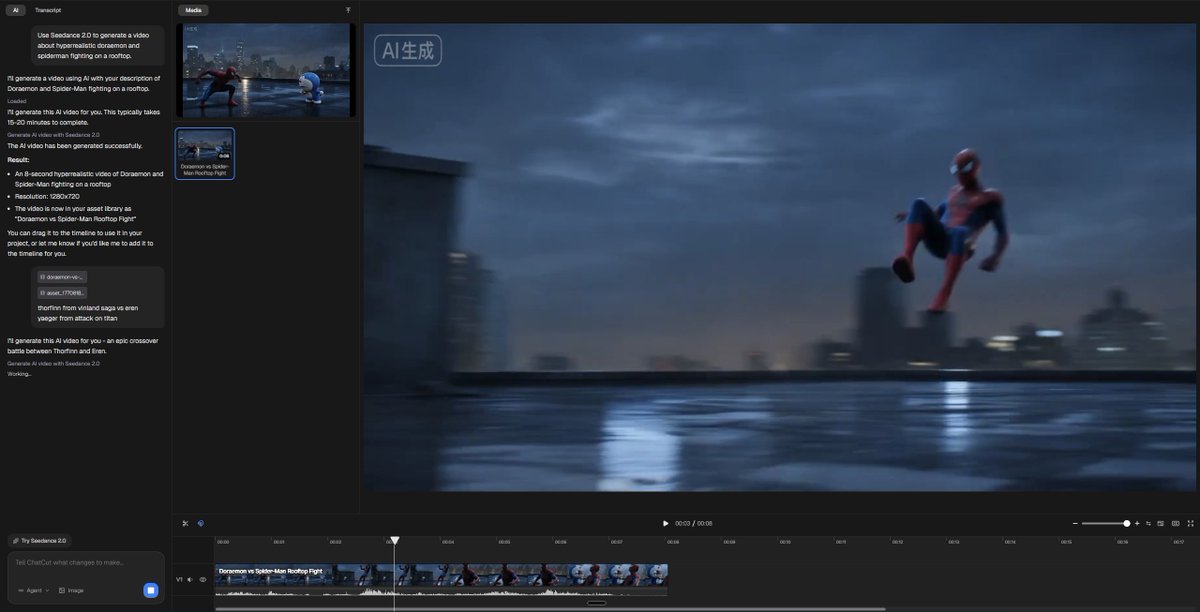Click the "Working..." status text
Viewport: 1200px width, 612px height.
pyautogui.click(x=19, y=374)
